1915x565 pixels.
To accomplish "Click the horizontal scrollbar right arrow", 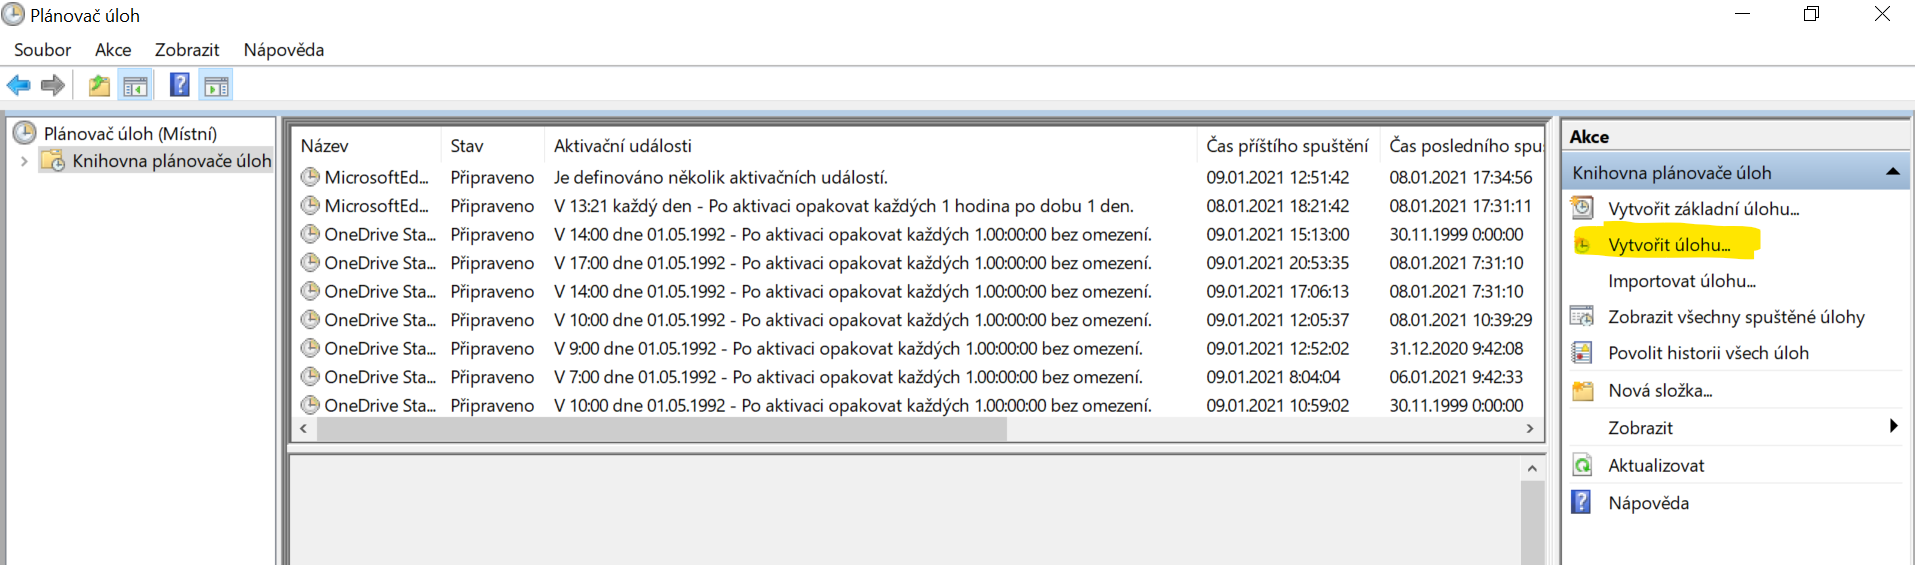I will (x=1529, y=429).
